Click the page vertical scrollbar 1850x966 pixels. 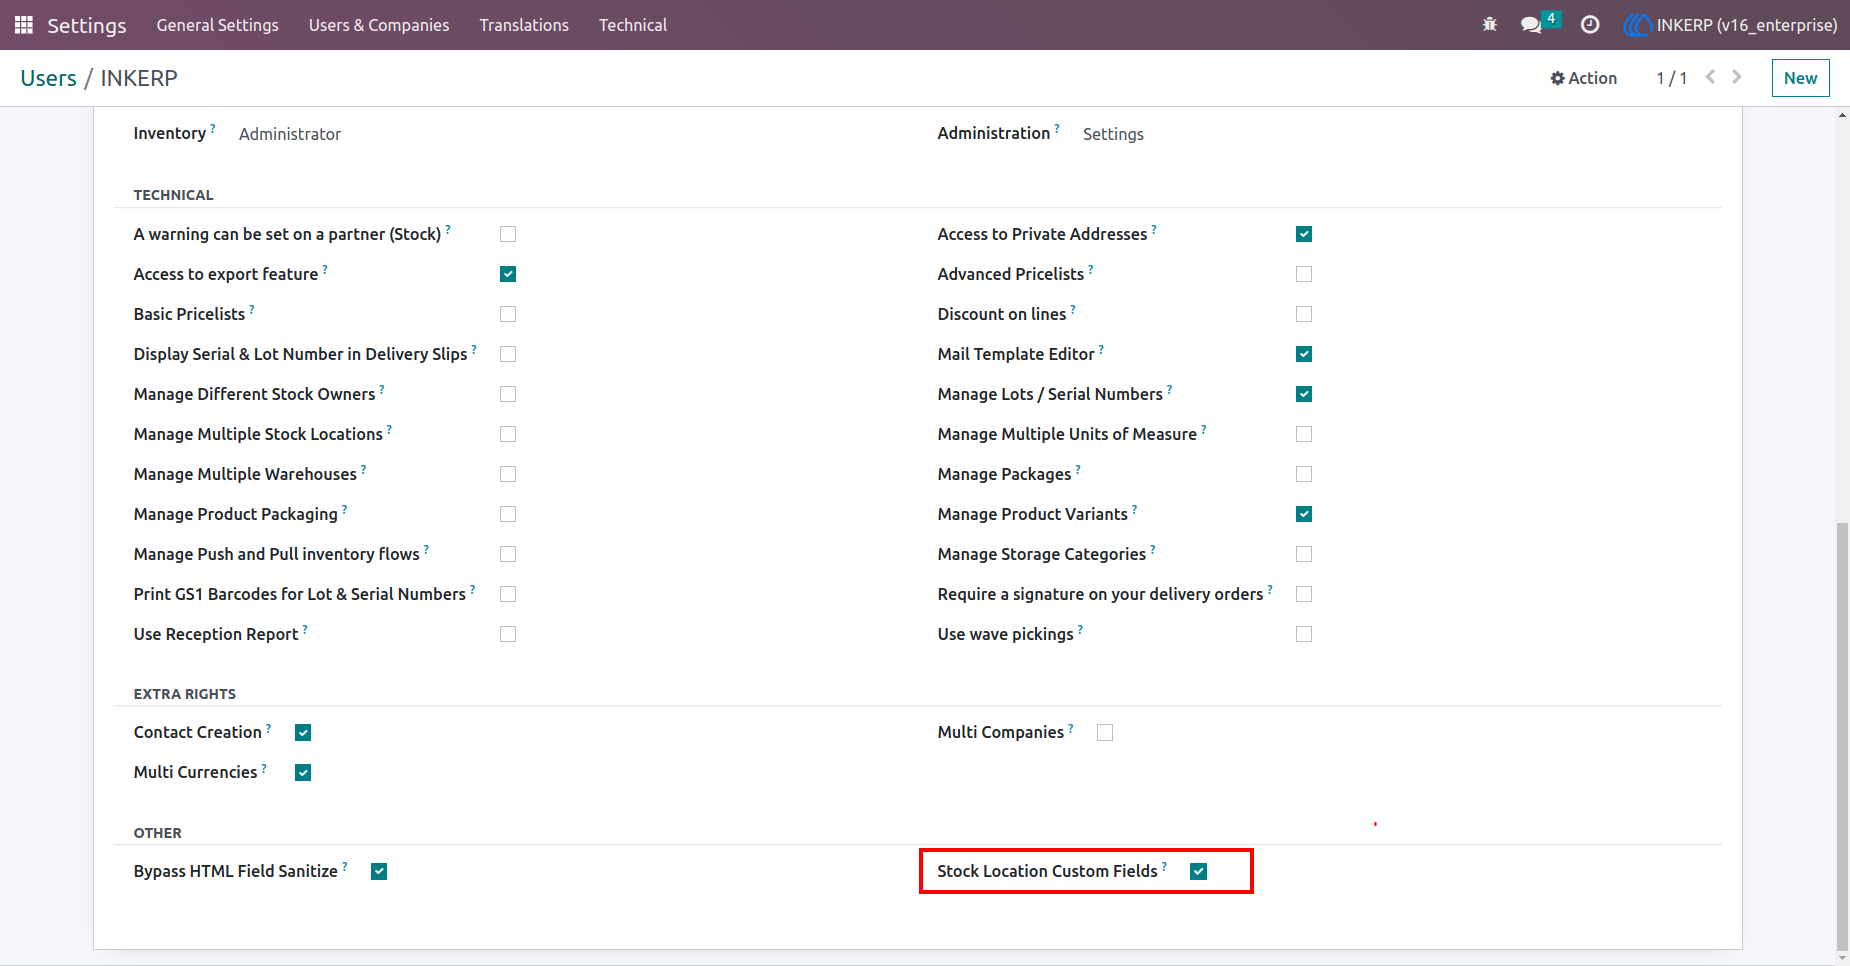1842,735
